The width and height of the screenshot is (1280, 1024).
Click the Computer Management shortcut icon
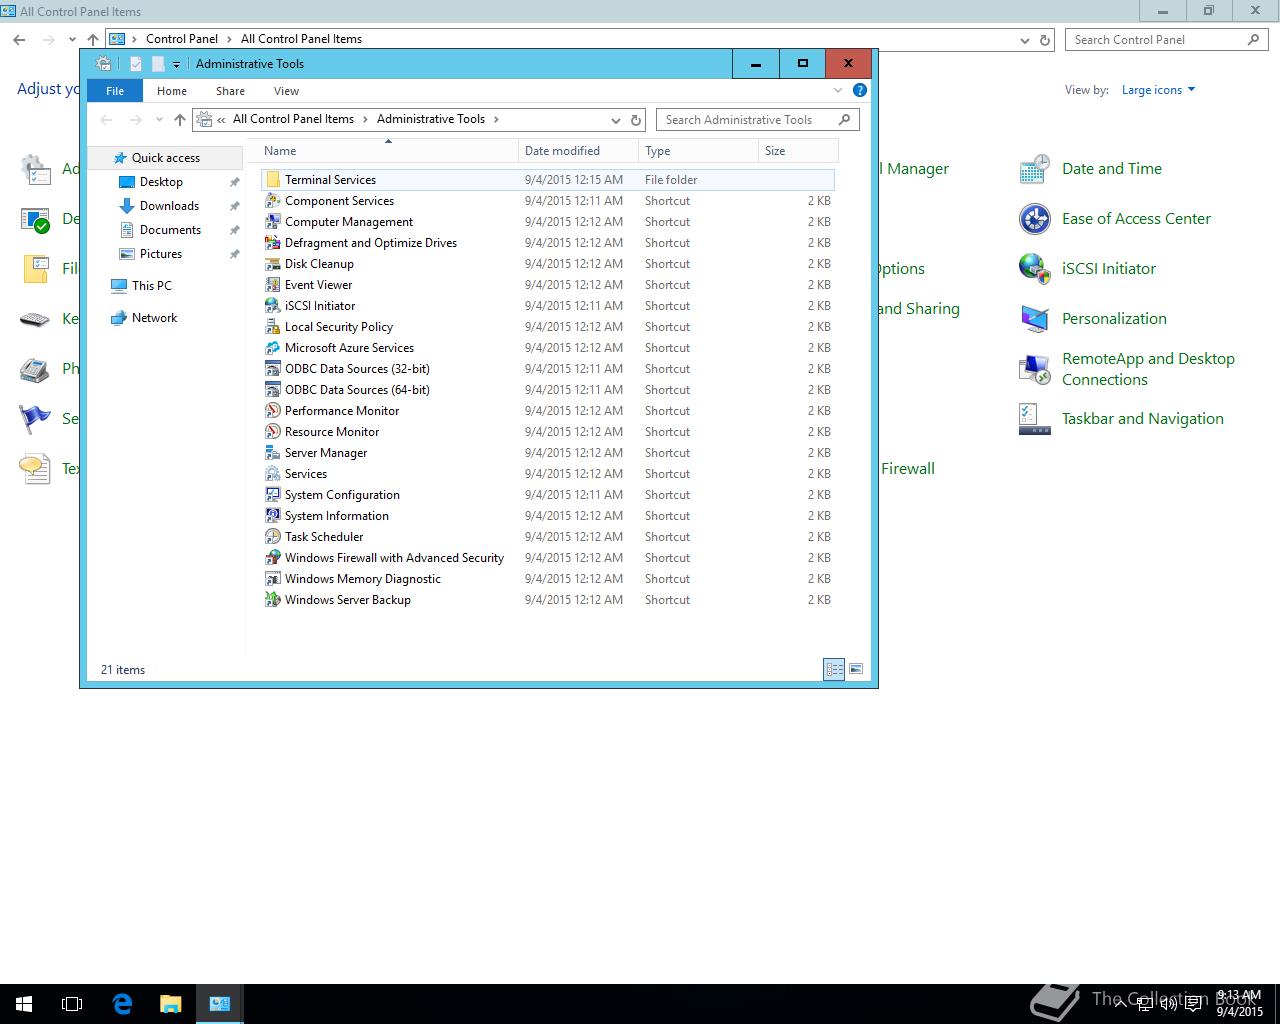click(272, 222)
